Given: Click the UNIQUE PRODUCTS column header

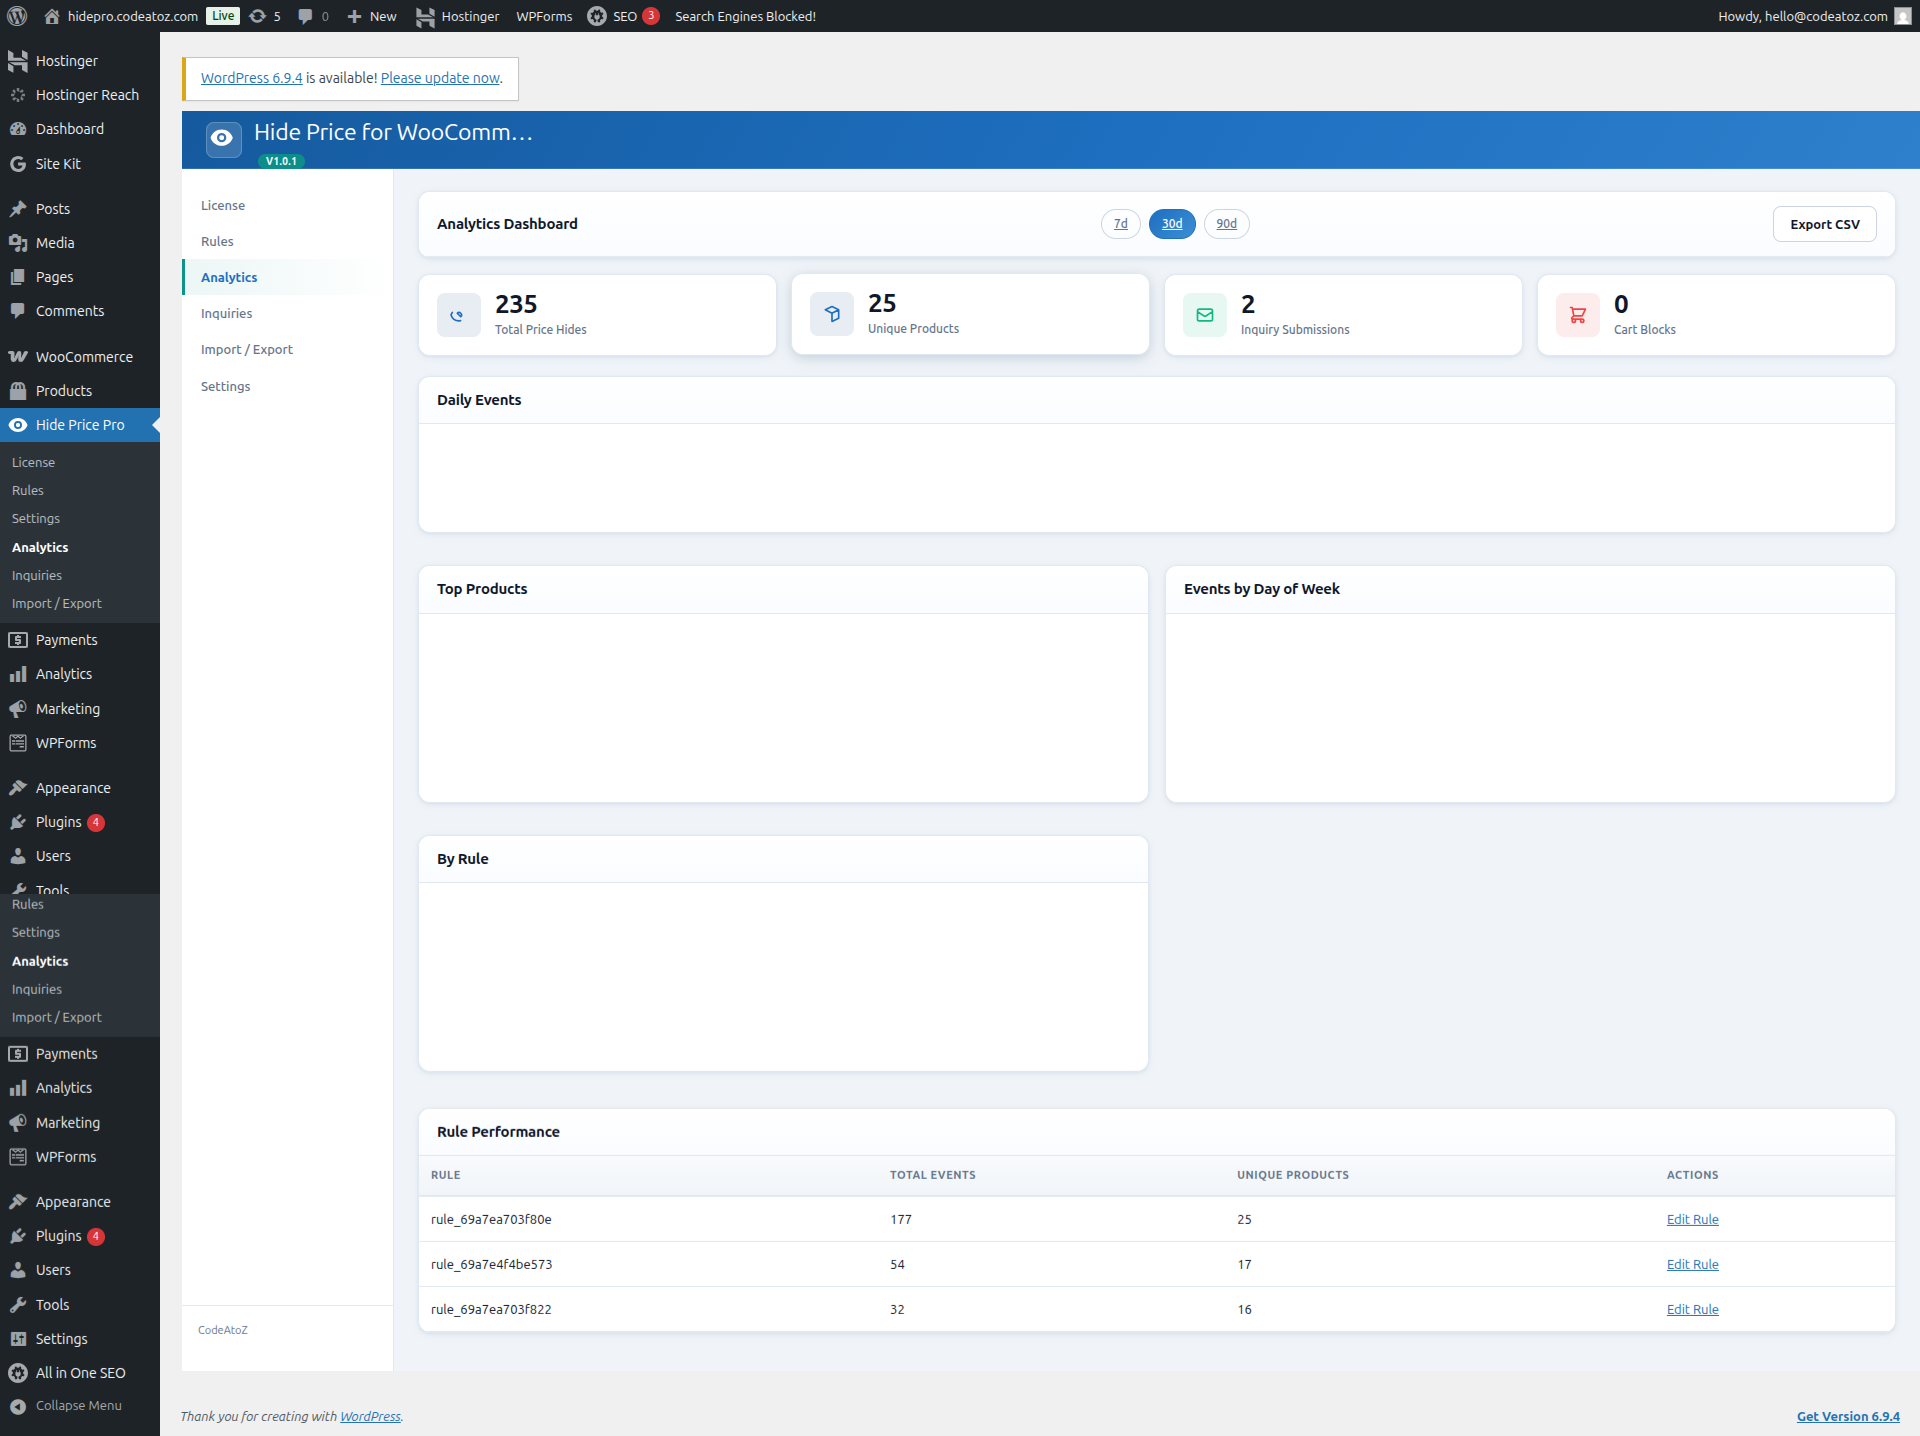Looking at the screenshot, I should (1293, 1175).
